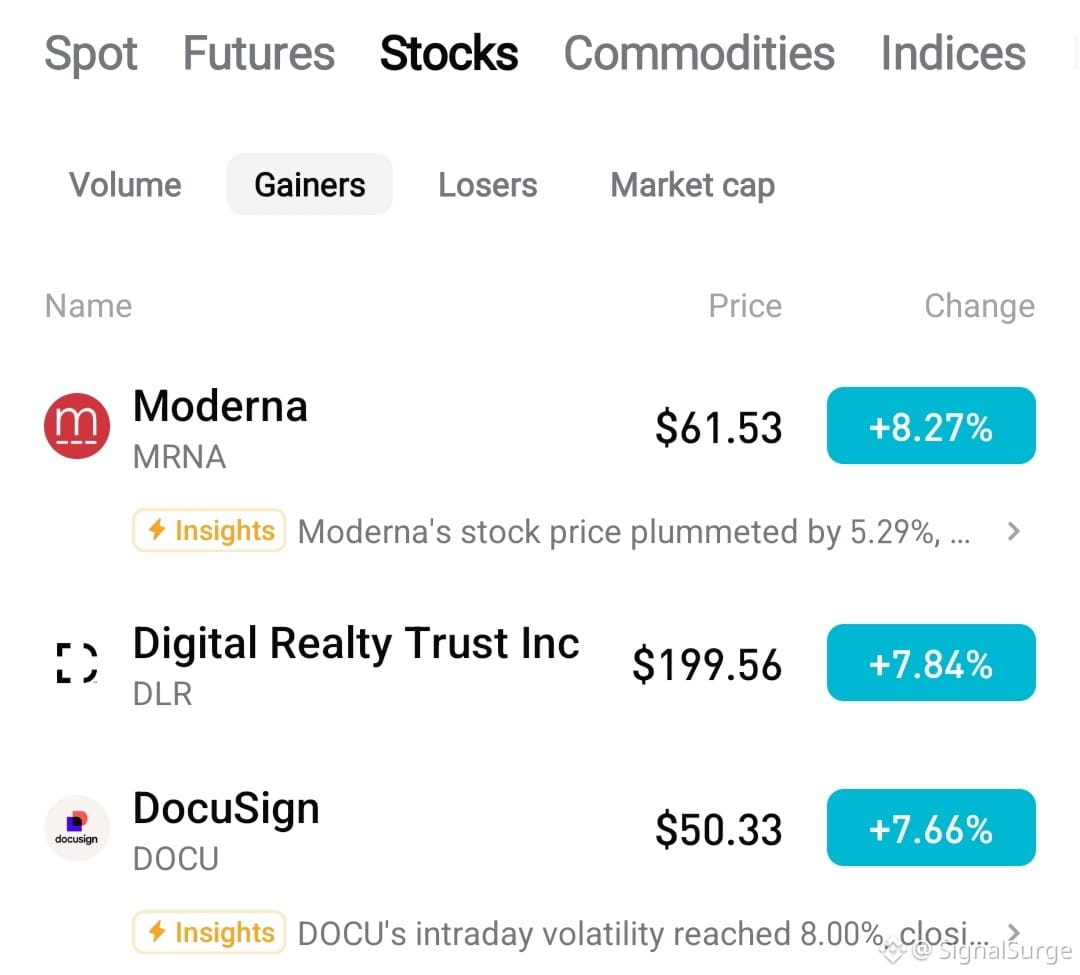Show the Losers filter
Image resolution: width=1080 pixels, height=975 pixels.
coord(488,185)
